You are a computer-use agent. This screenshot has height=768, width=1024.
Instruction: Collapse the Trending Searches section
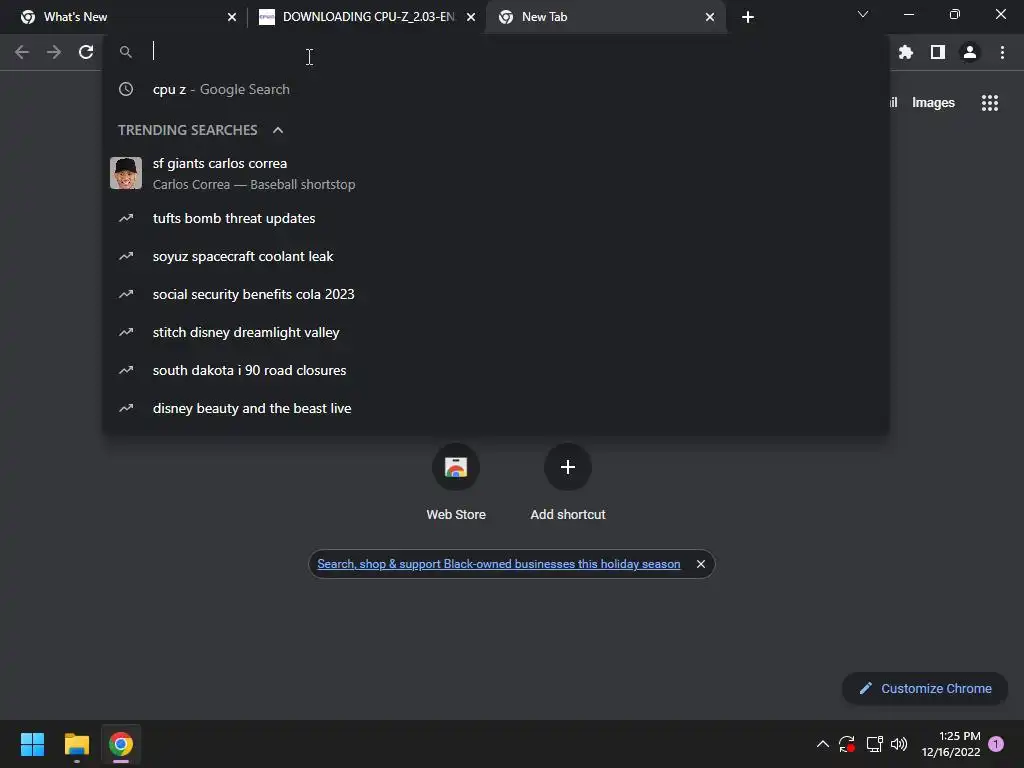278,130
